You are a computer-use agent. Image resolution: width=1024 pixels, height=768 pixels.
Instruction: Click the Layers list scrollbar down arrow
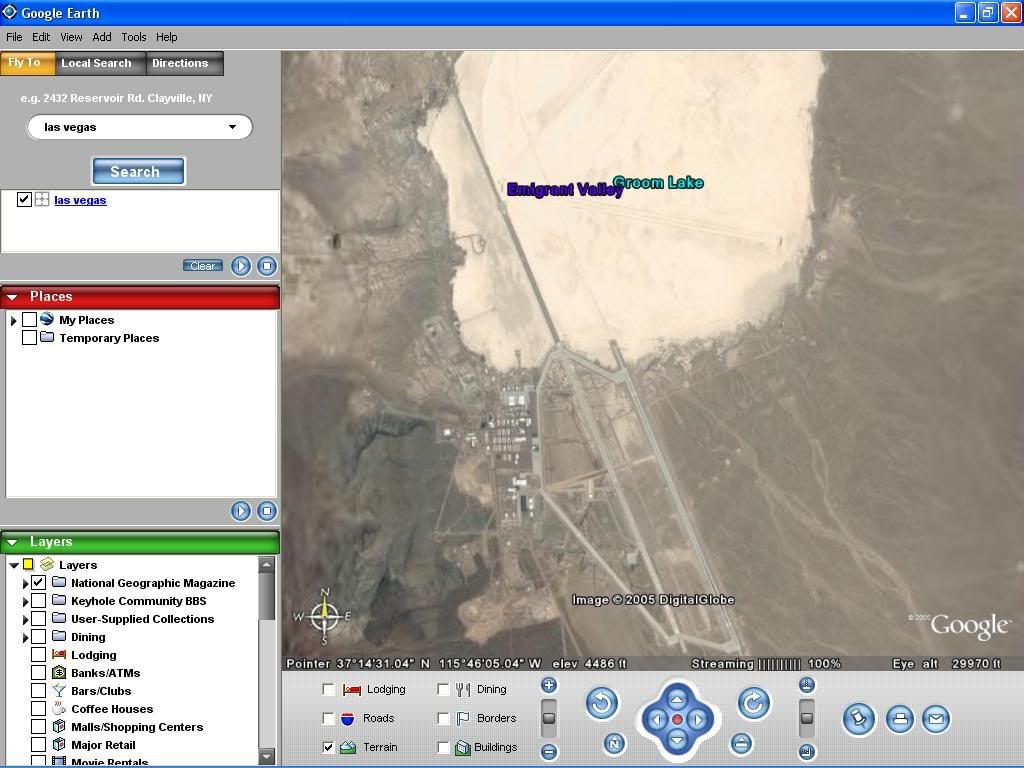(x=266, y=756)
